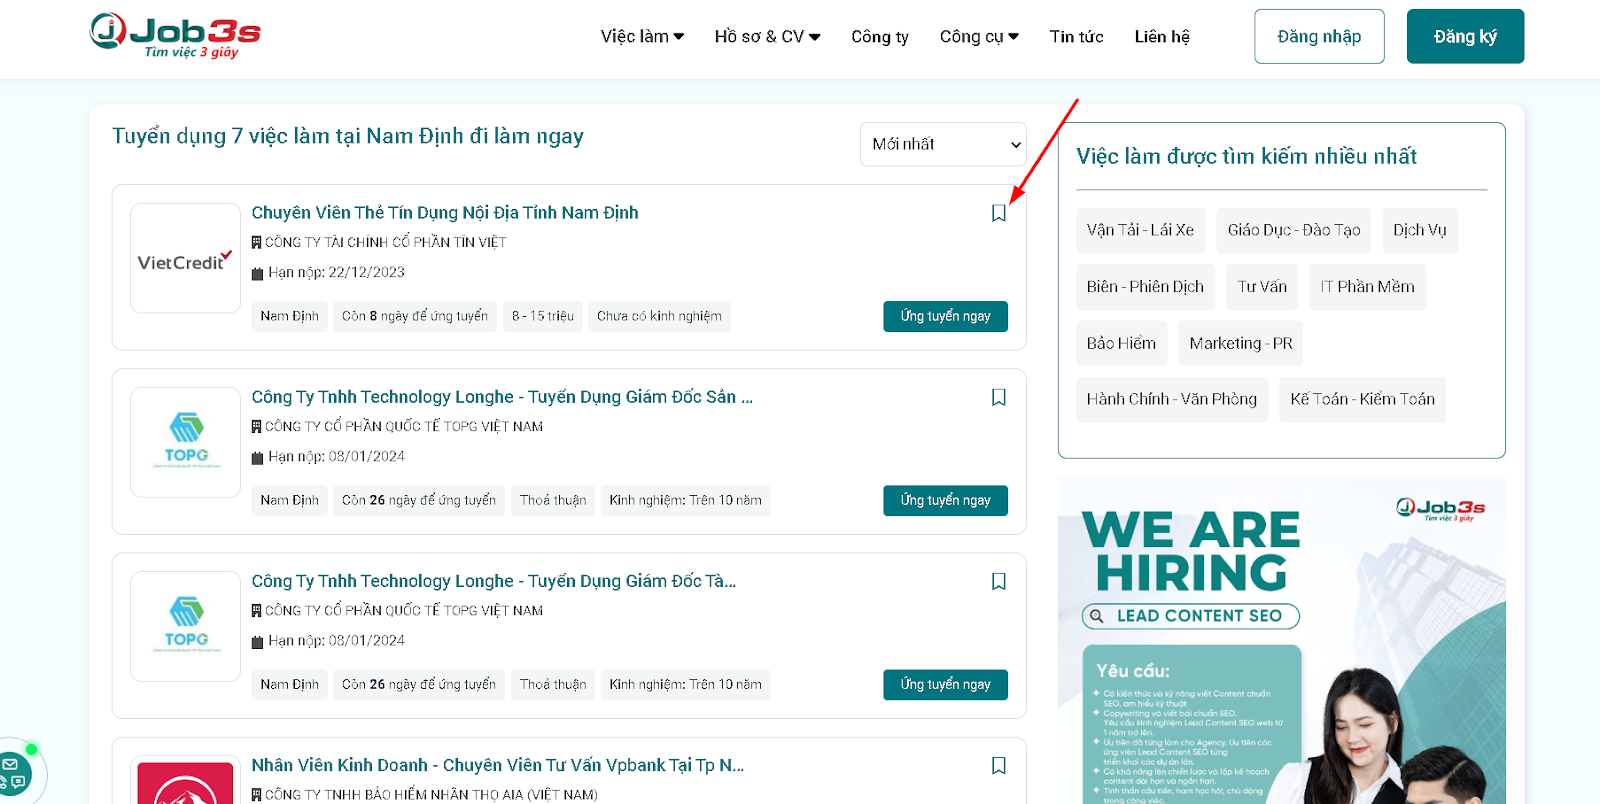Click the VietCredit company logo
1600x804 pixels.
(185, 259)
